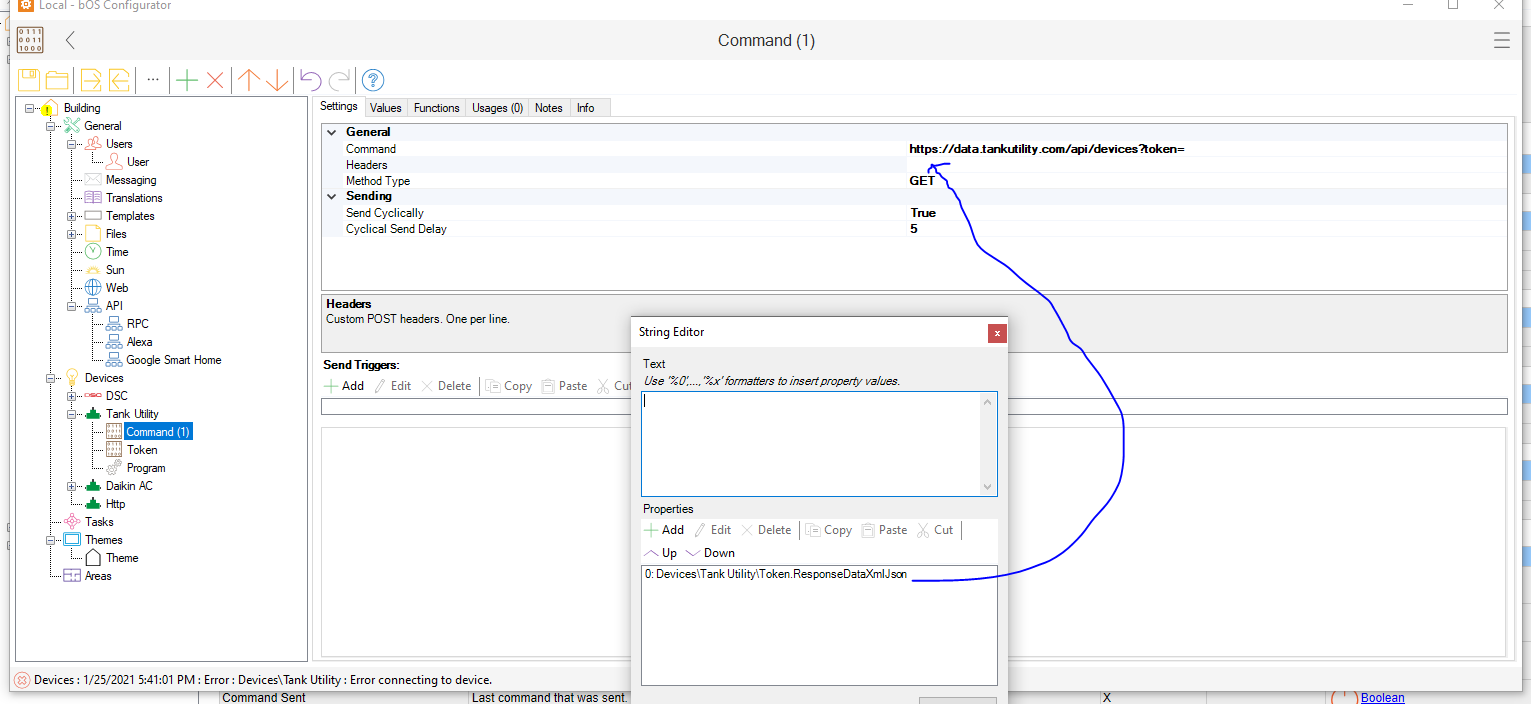Viewport: 1531px width, 704px height.
Task: Select the Token node in the tree
Action: [142, 450]
